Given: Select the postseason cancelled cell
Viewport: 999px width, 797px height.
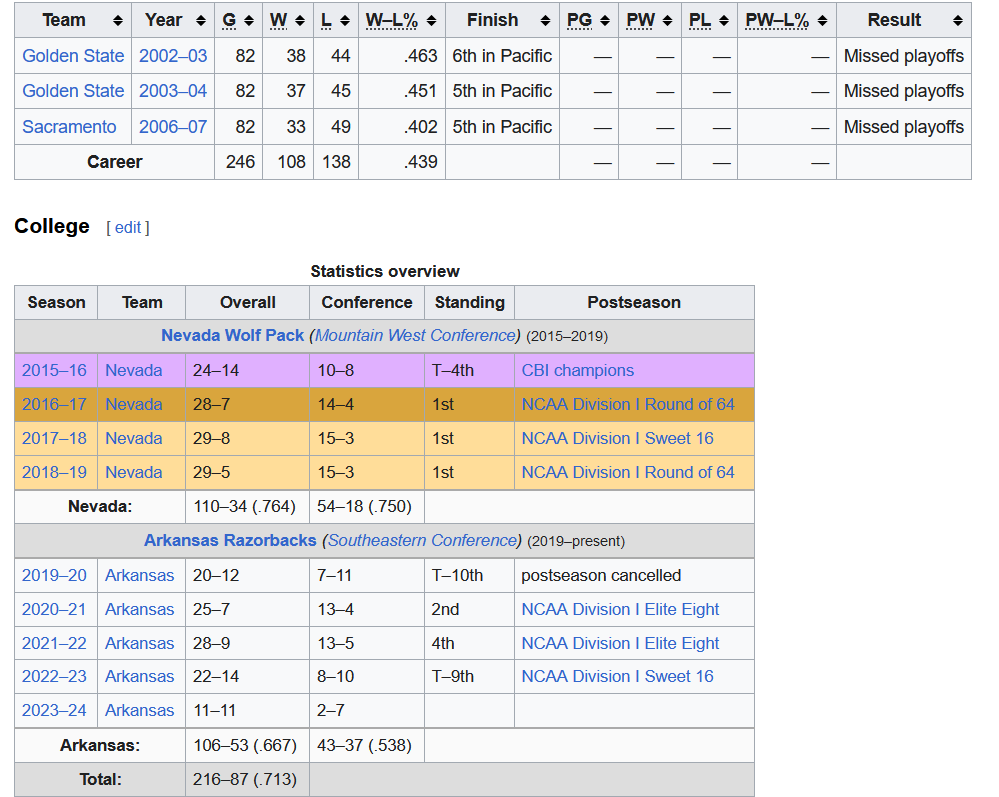Looking at the screenshot, I should [634, 575].
